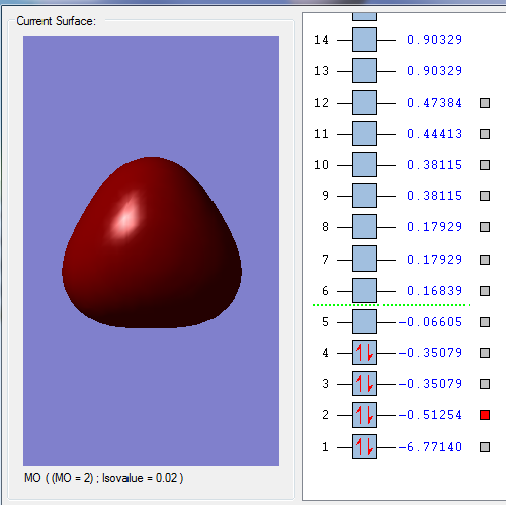Click the occupied orbital box for MO 3

364,384
